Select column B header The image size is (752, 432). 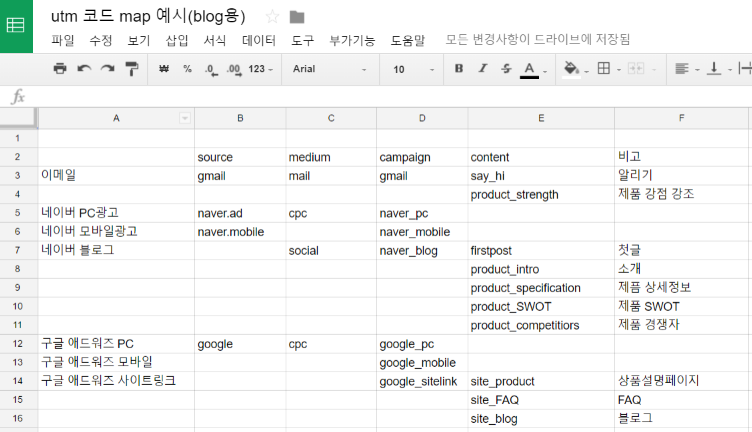[x=240, y=118]
